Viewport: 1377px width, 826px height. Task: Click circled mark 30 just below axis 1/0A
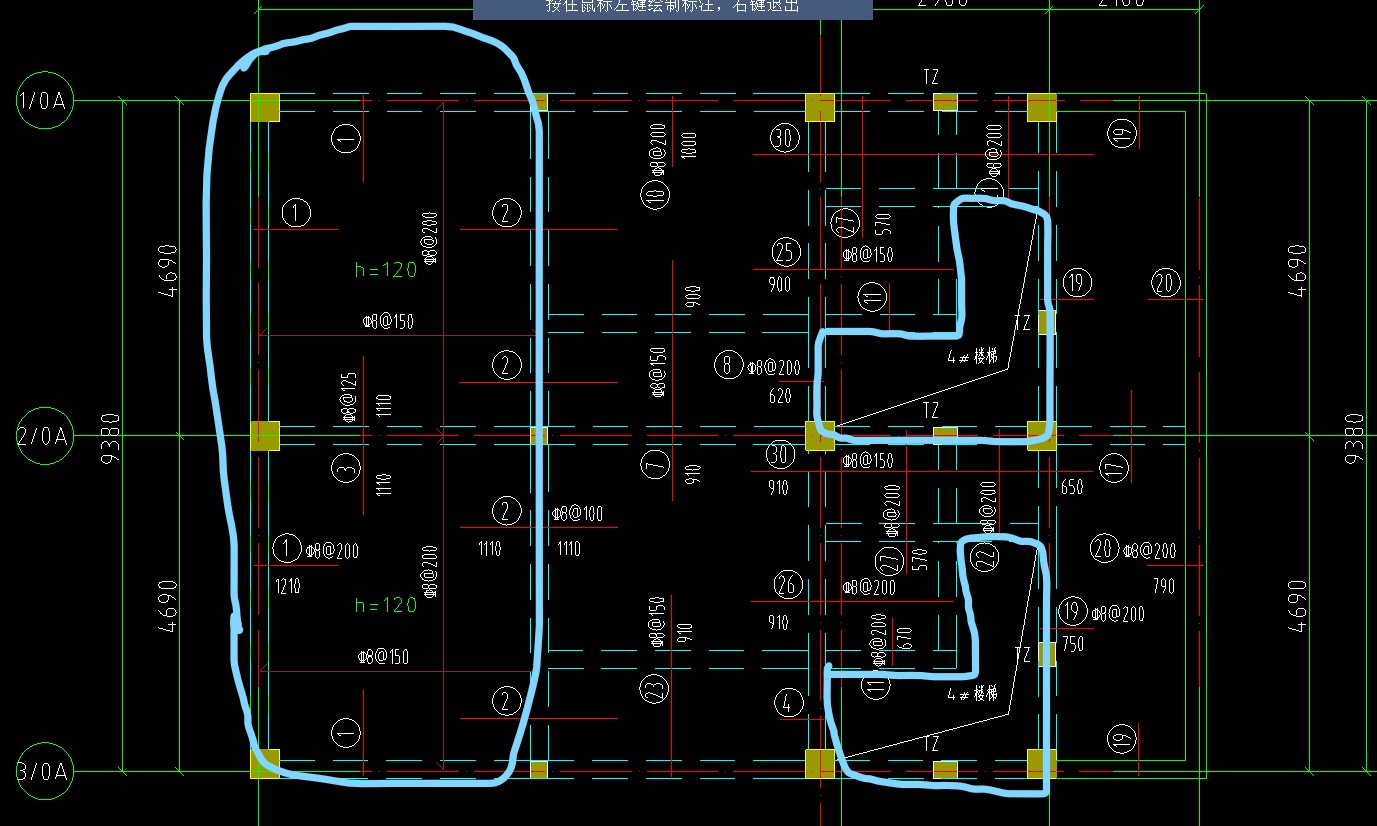(785, 138)
